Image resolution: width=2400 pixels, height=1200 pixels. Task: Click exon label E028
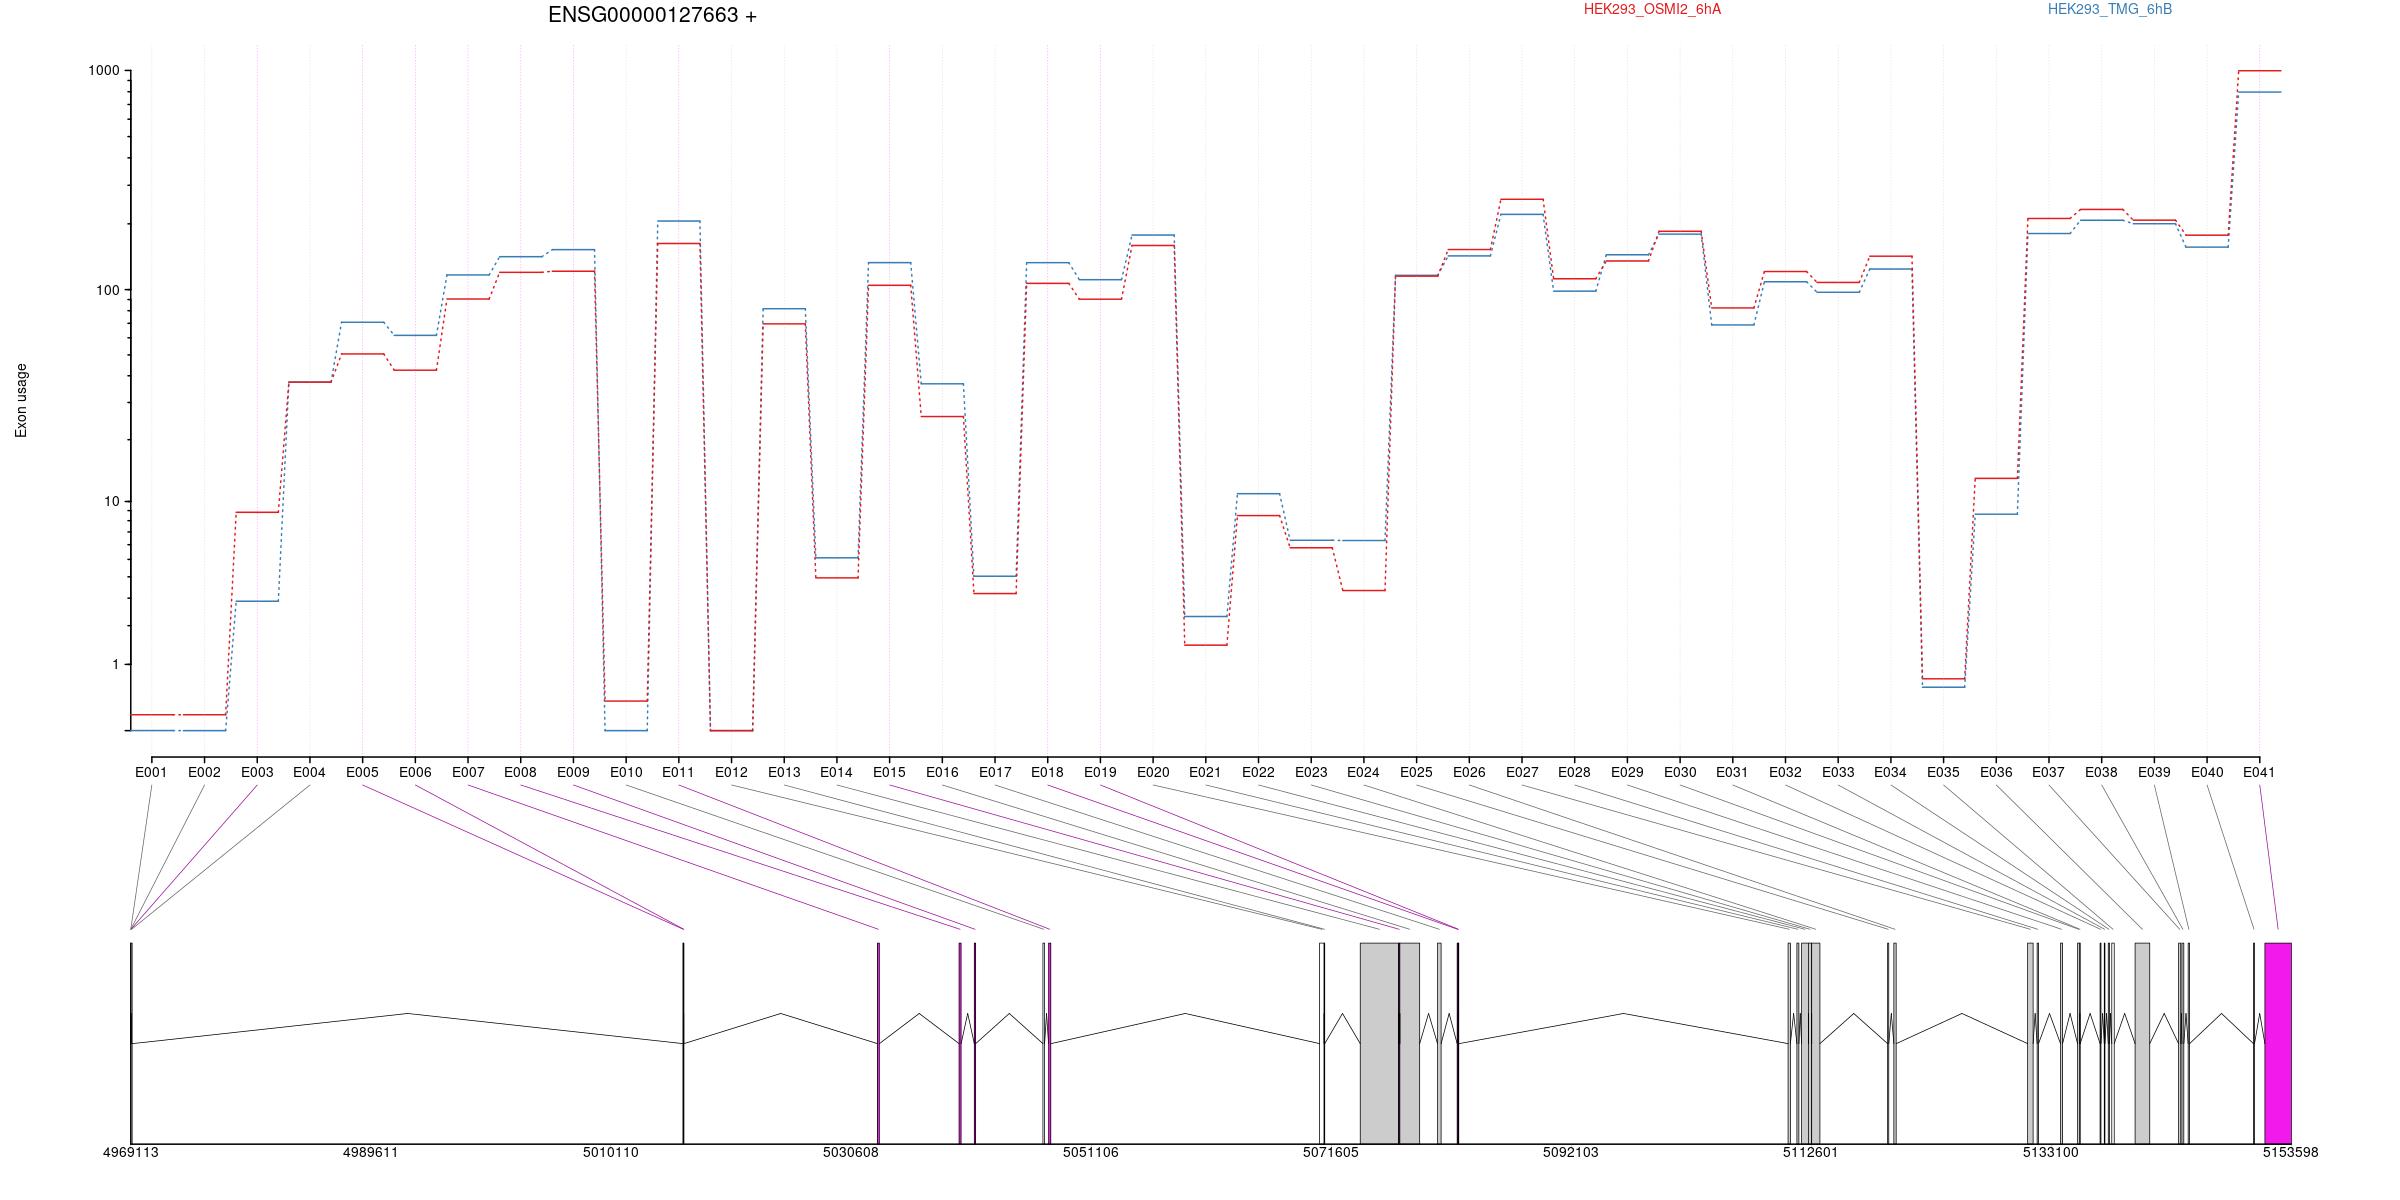[x=1574, y=772]
